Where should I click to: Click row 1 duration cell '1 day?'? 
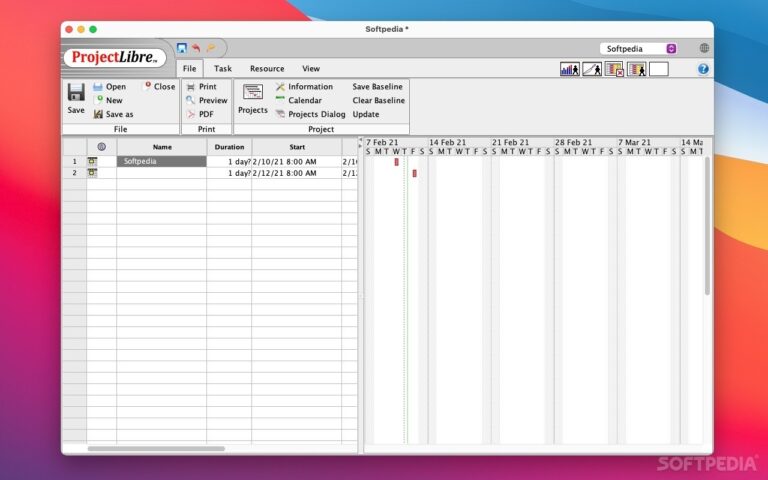point(229,161)
